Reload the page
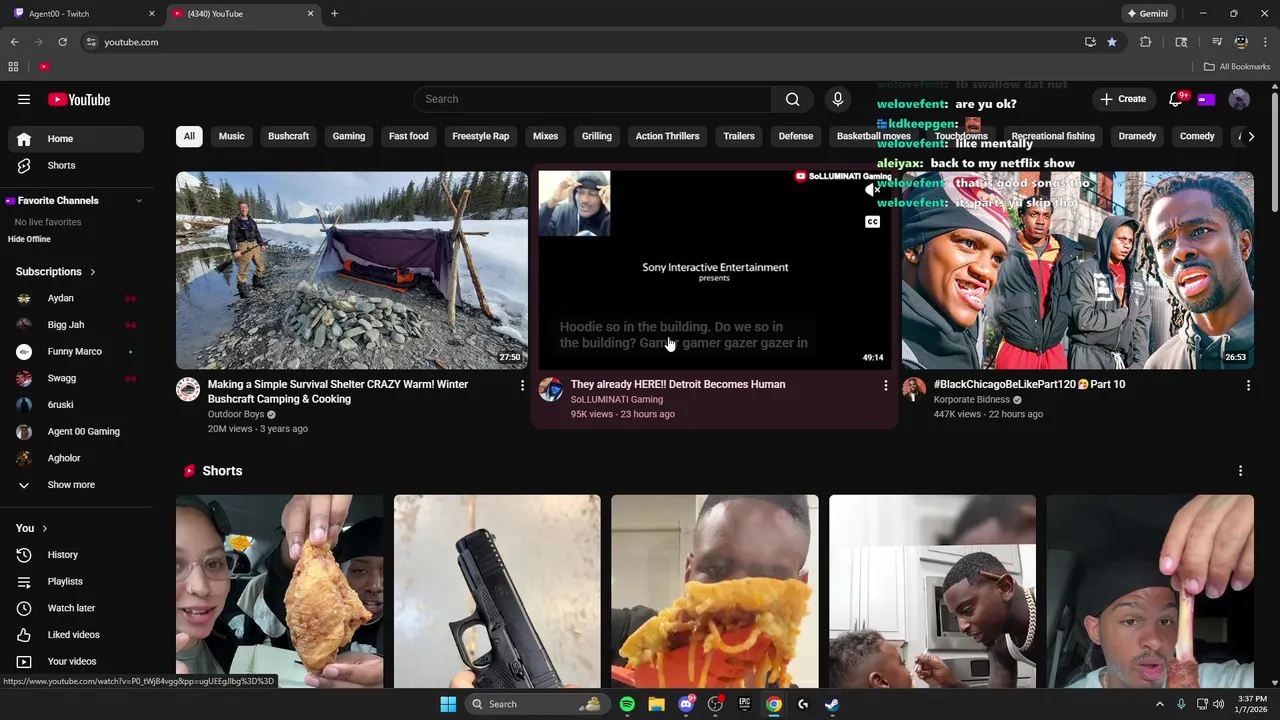The image size is (1280, 720). [62, 42]
